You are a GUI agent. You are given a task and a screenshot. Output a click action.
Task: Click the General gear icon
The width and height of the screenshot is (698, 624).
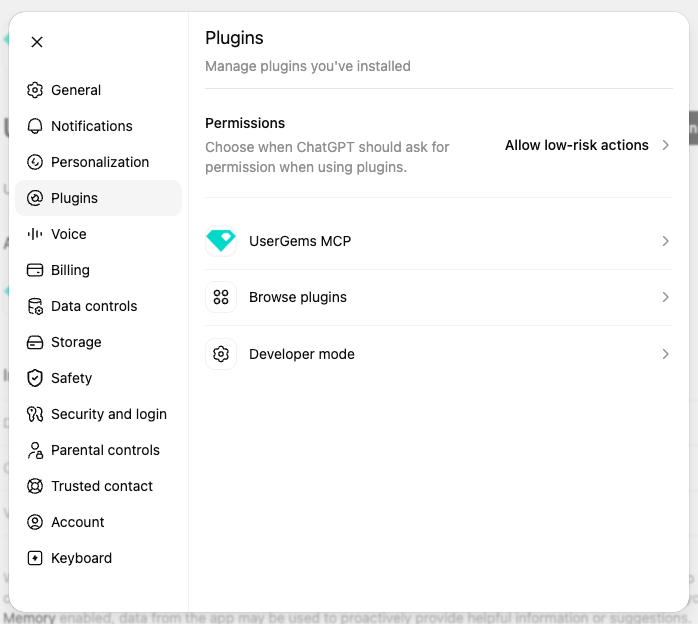point(35,90)
